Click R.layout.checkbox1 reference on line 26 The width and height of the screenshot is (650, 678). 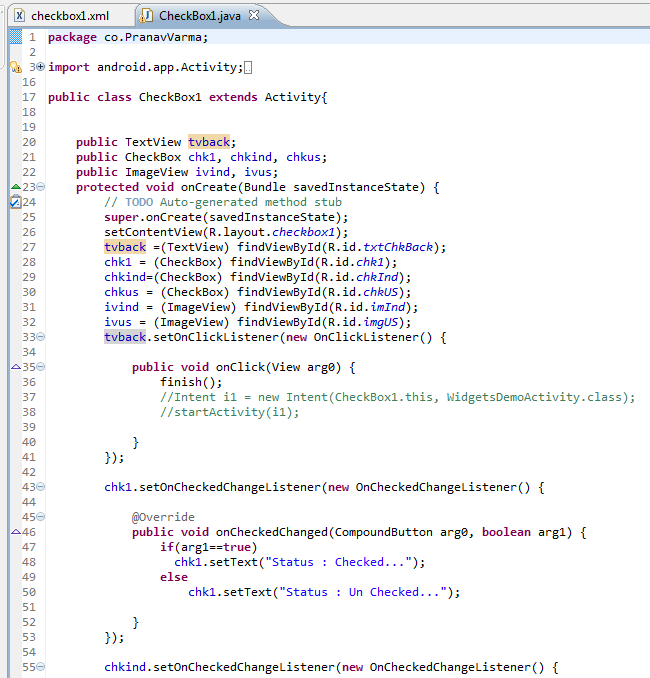272,232
